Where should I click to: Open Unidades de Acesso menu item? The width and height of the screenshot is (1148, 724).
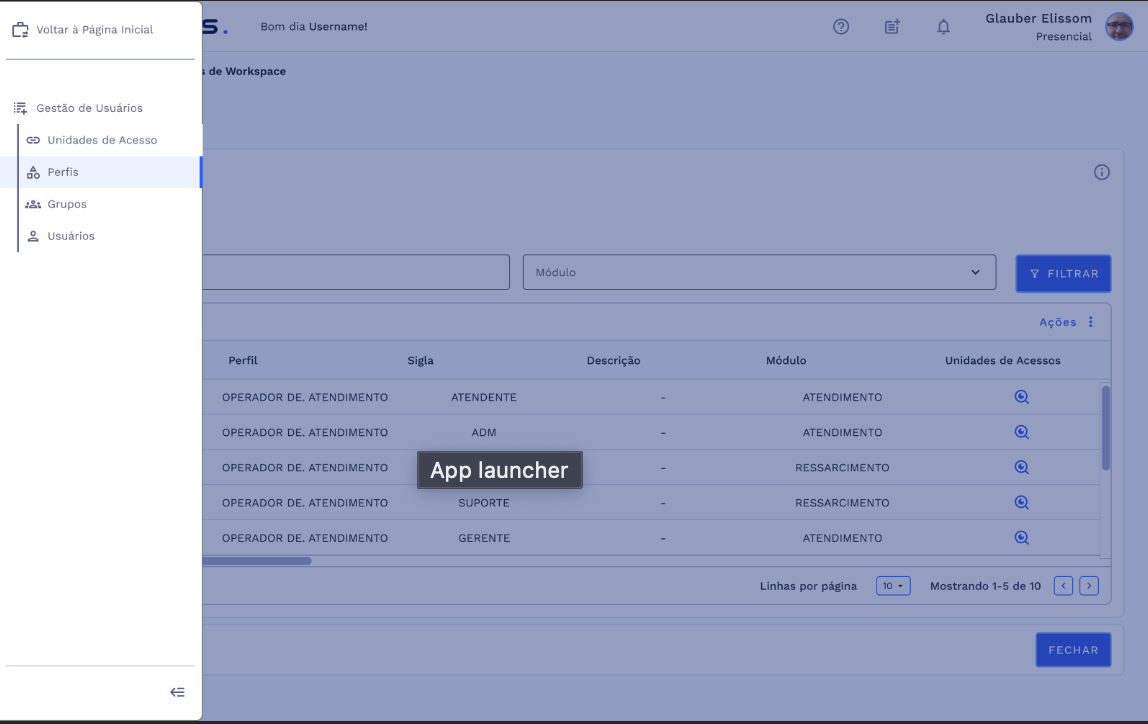point(102,140)
